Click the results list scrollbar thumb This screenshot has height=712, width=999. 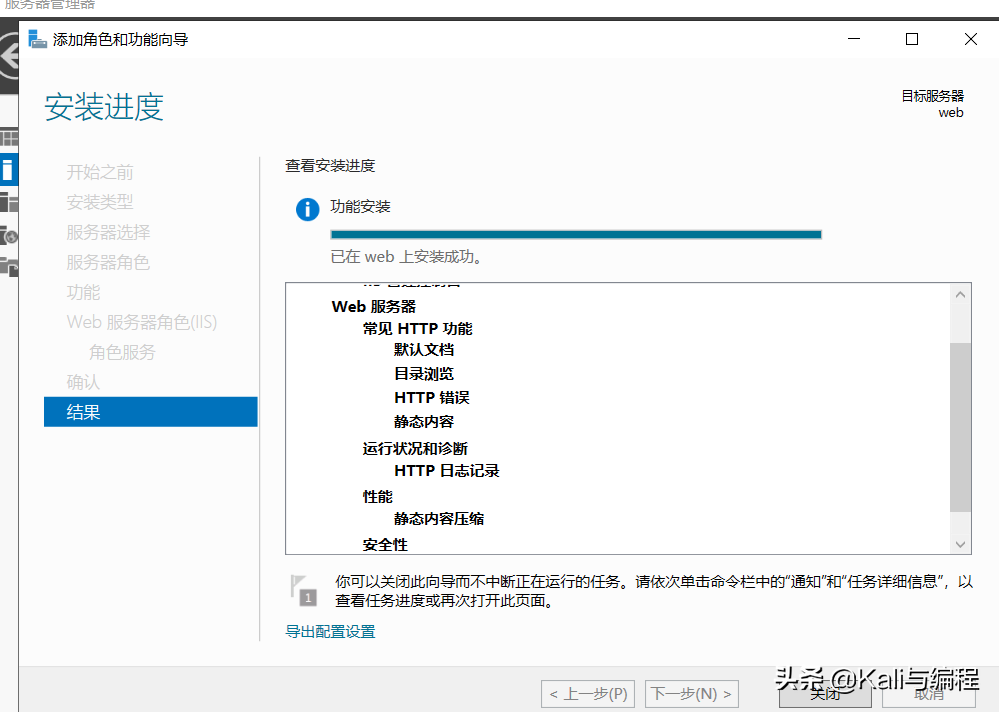tap(960, 427)
